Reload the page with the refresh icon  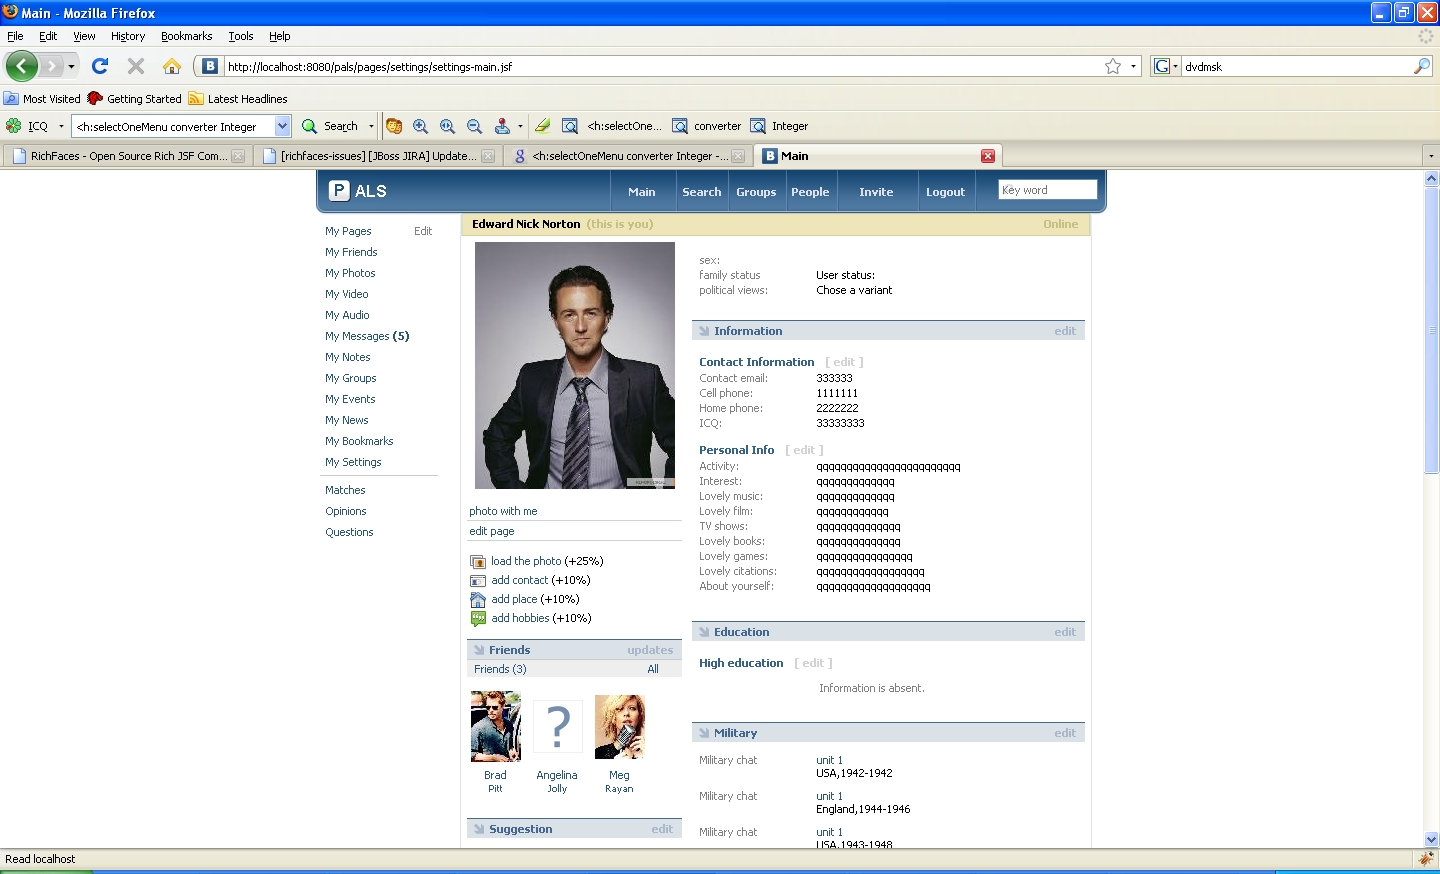pos(100,66)
